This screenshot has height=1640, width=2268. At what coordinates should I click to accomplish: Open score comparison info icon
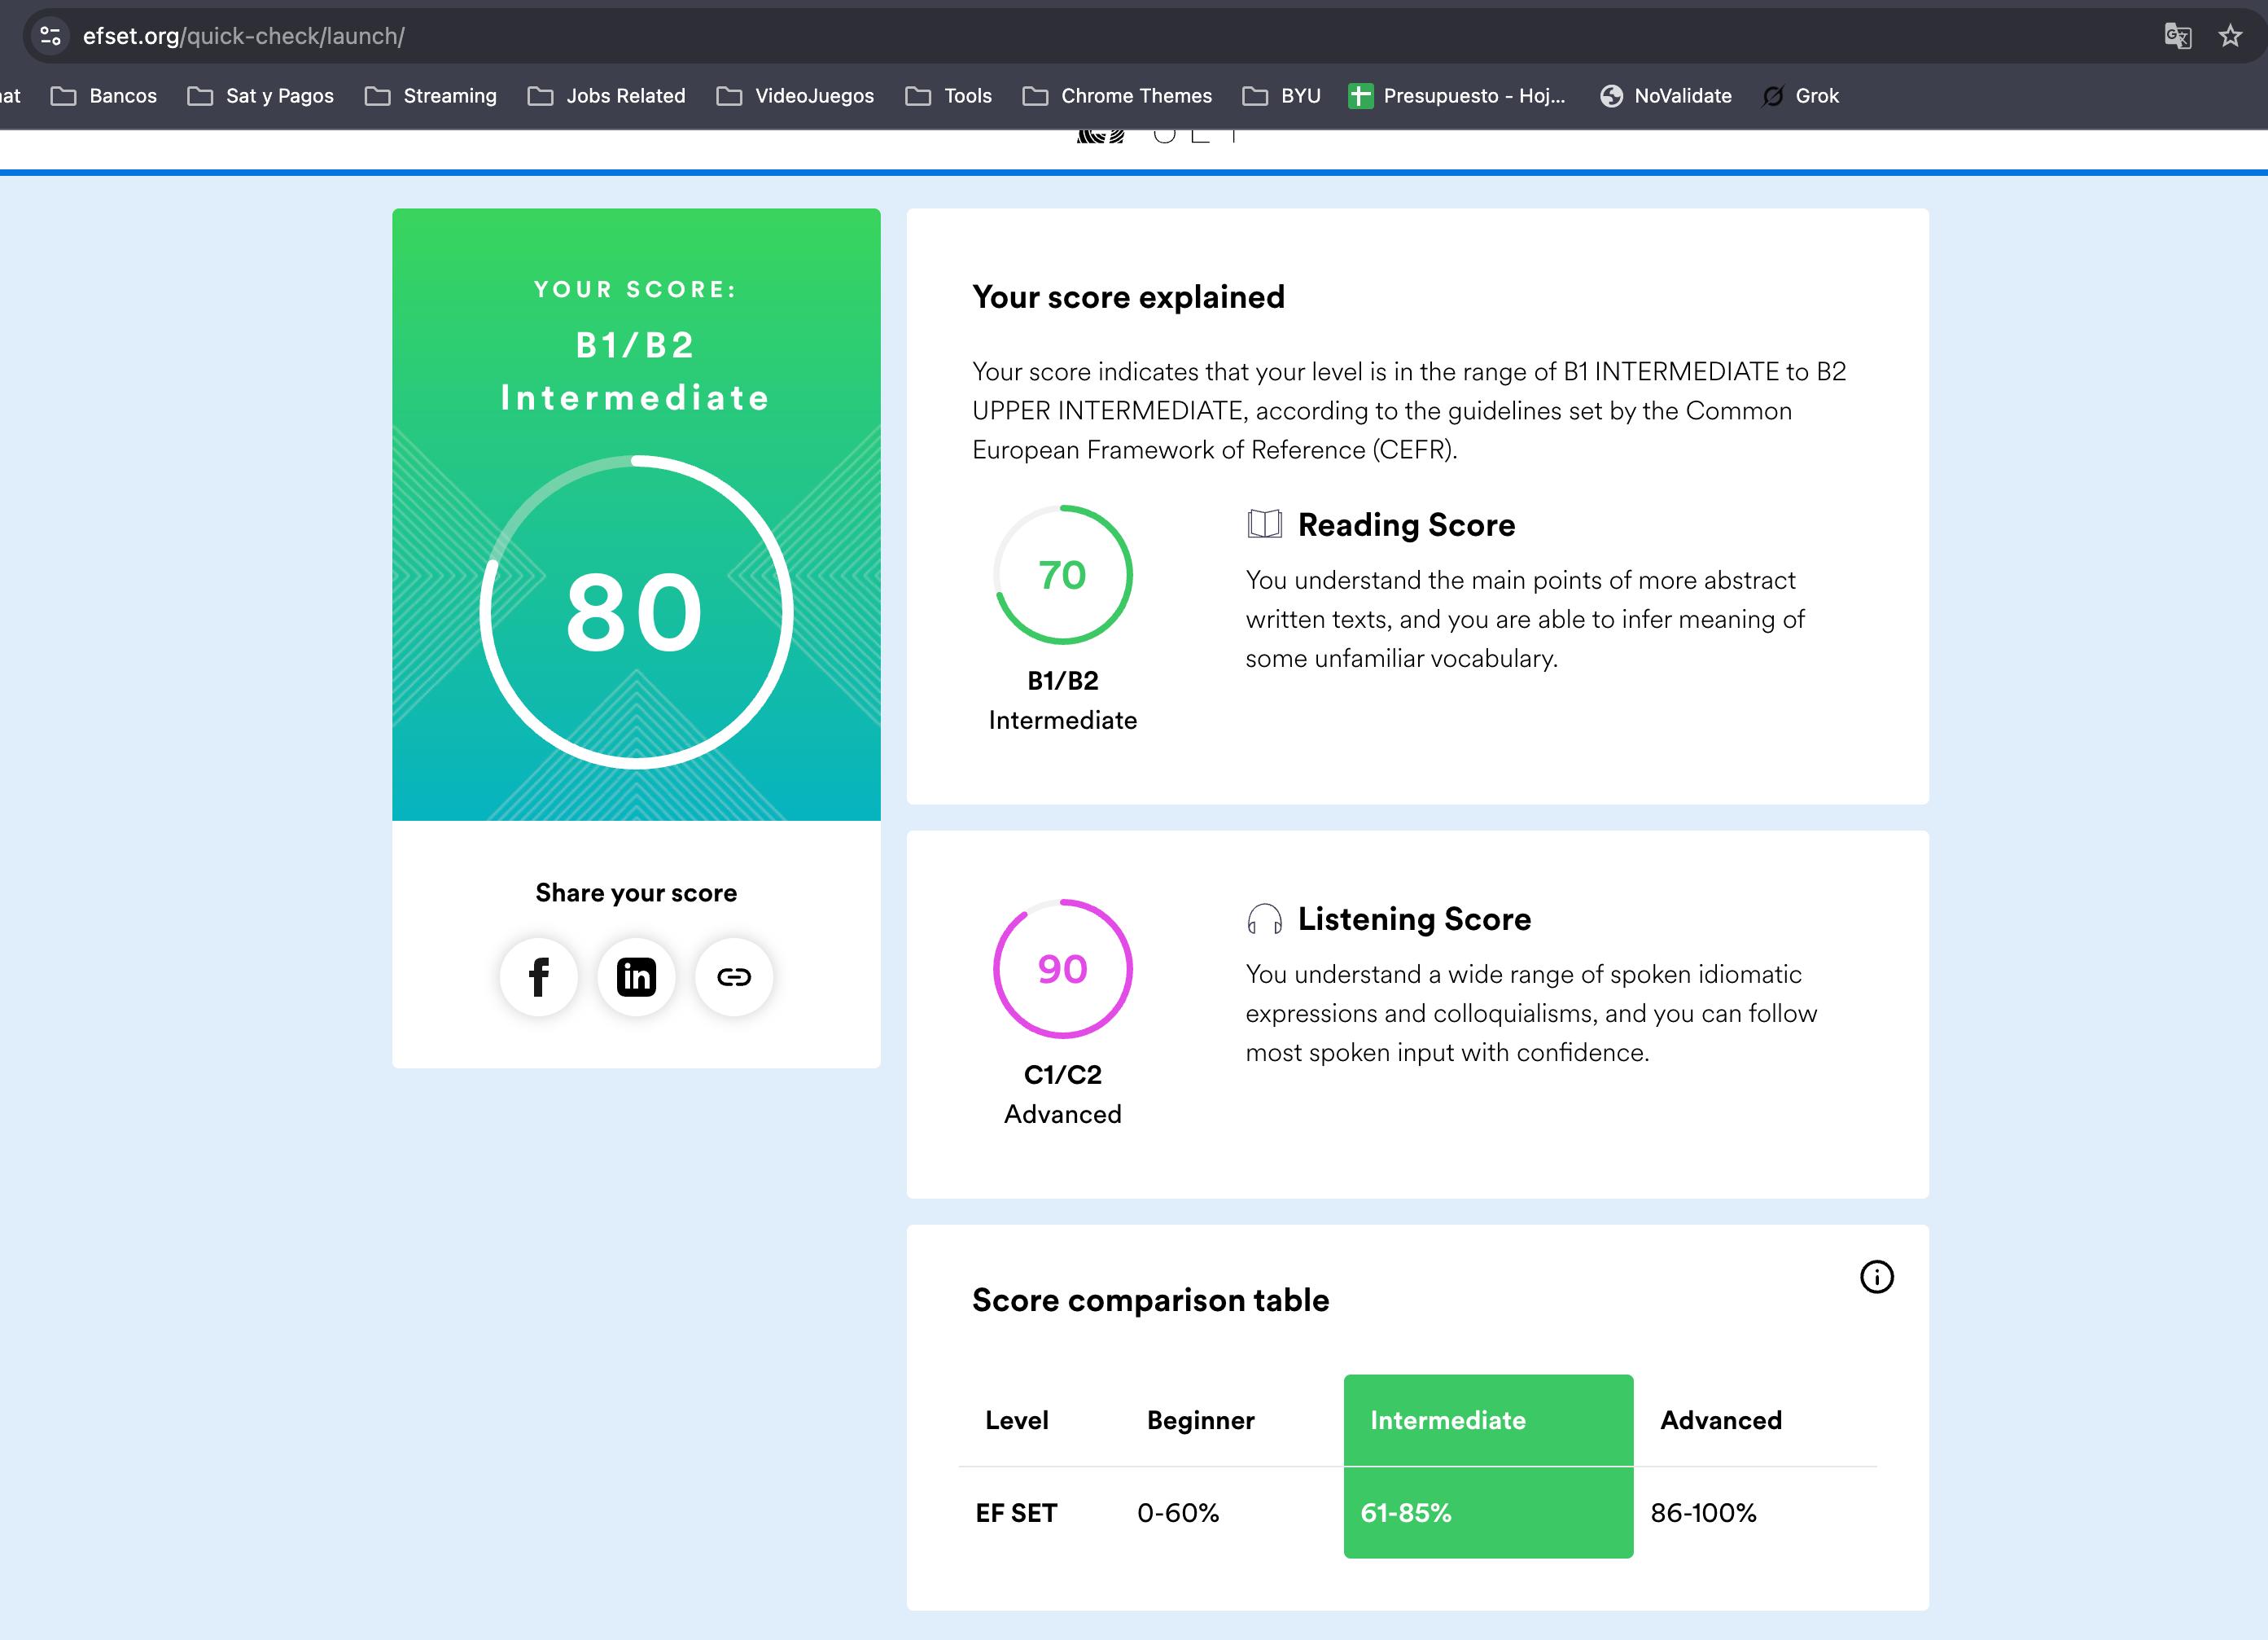pyautogui.click(x=1876, y=1277)
